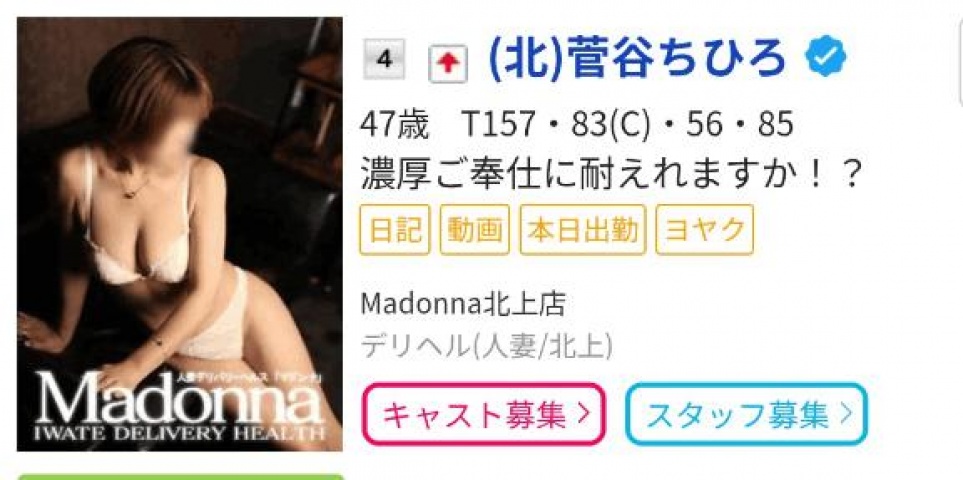Select the 動画 tag
The width and height of the screenshot is (963, 480).
tap(475, 230)
